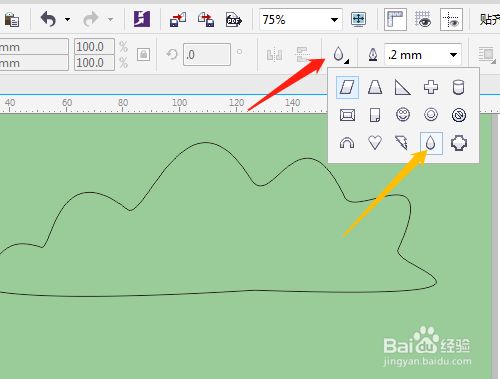Click the Mirror vertically icon
Screen dimensions: 500x379
coord(302,54)
